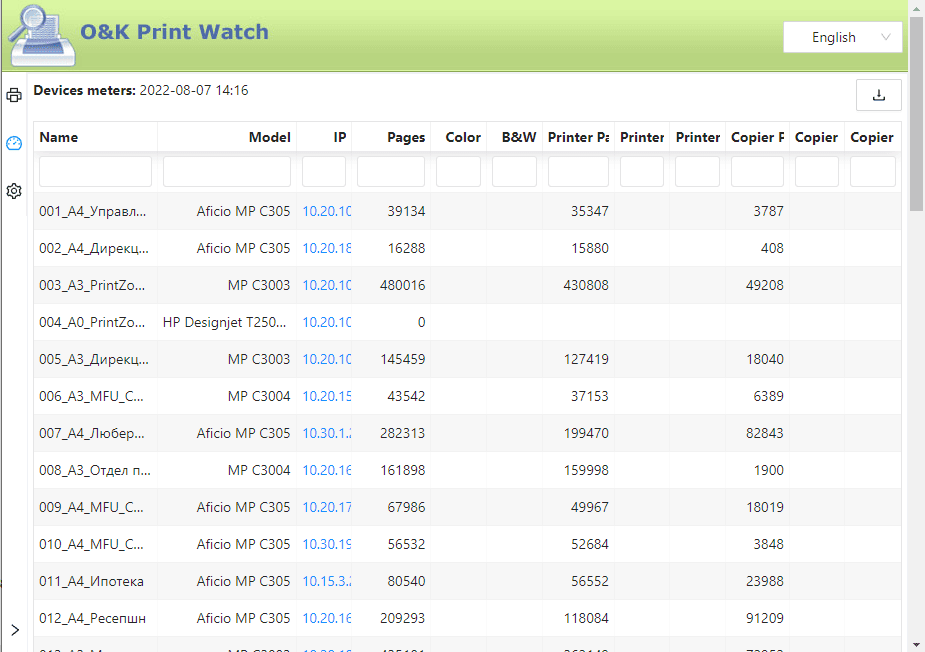Click the download export button
Image resolution: width=925 pixels, height=652 pixels.
[878, 95]
